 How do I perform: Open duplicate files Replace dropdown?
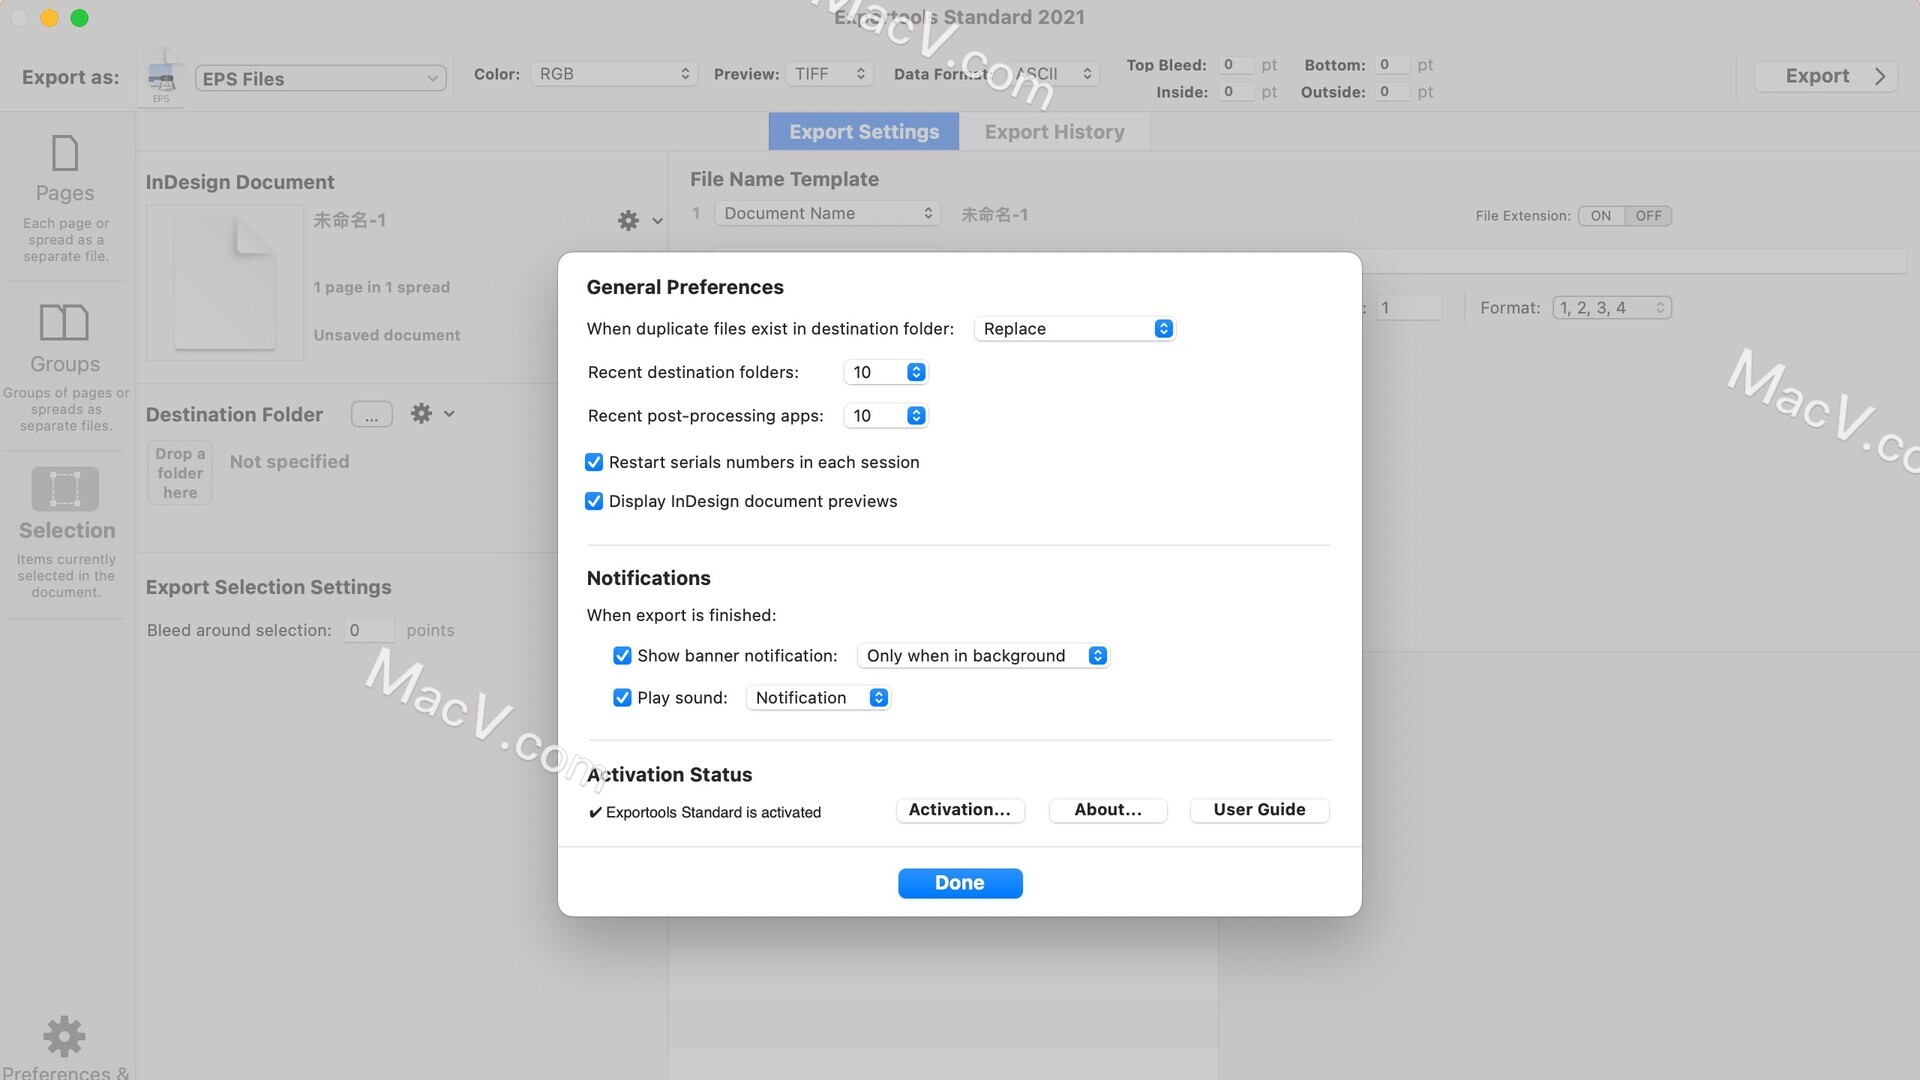coord(1075,329)
